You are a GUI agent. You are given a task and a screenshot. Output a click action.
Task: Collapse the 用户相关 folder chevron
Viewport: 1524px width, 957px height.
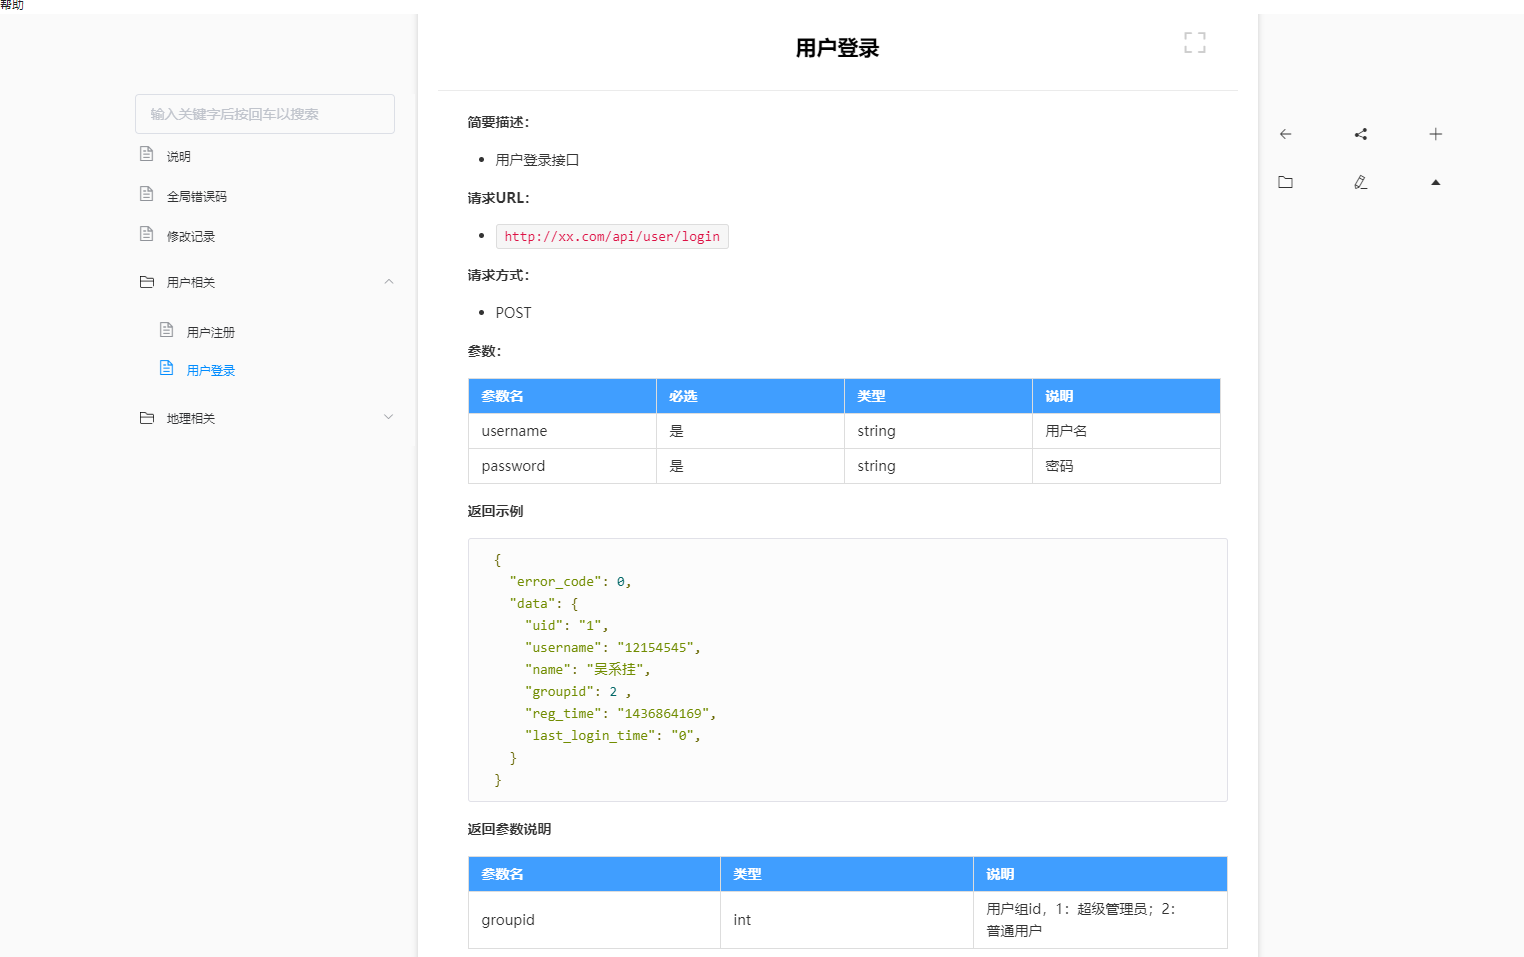389,282
